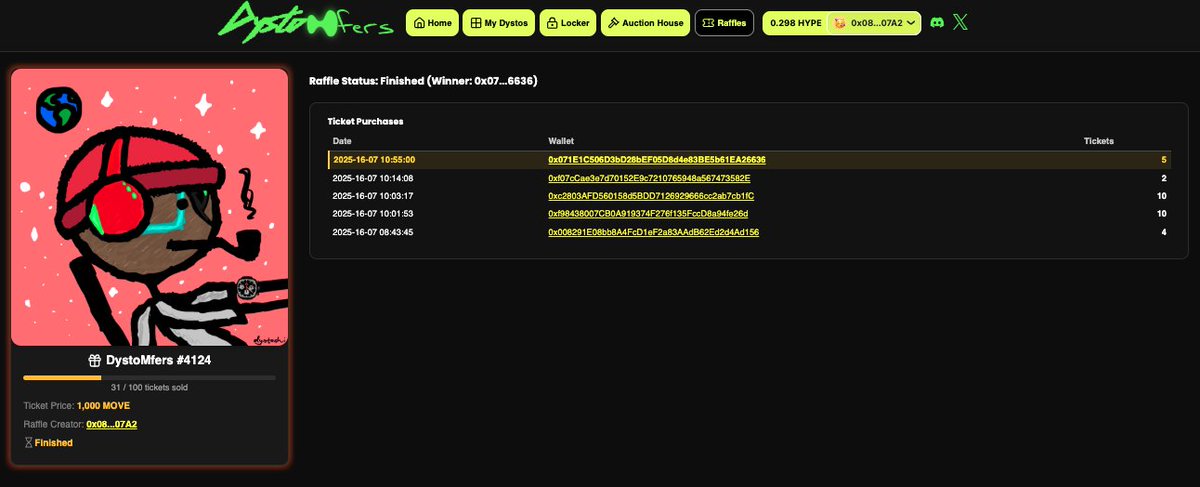Go to My Dystos
This screenshot has height=487, width=1200.
click(499, 22)
